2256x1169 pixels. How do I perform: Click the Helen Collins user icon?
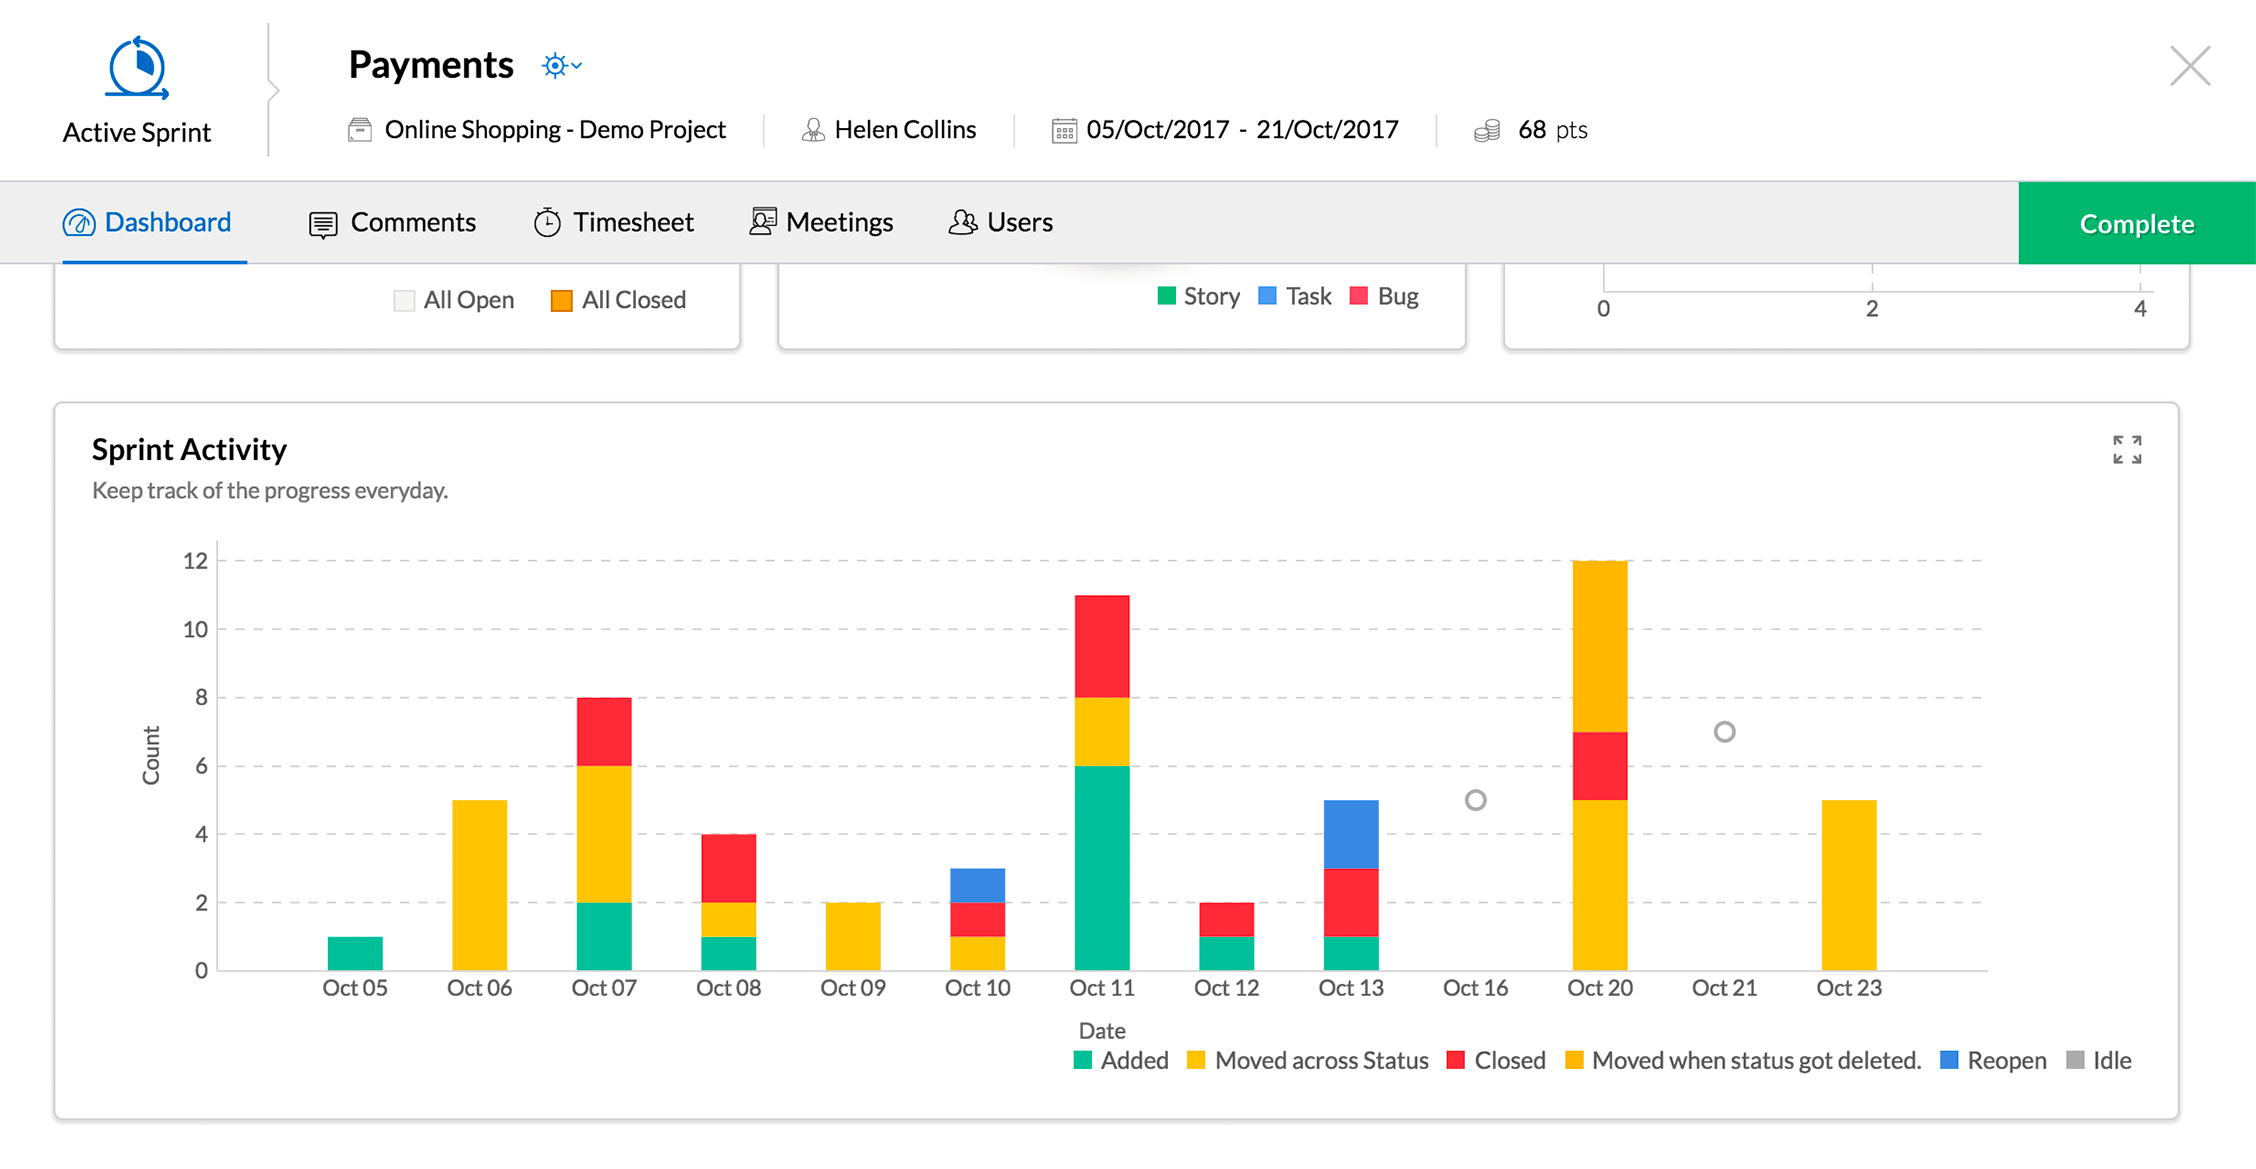pos(813,130)
